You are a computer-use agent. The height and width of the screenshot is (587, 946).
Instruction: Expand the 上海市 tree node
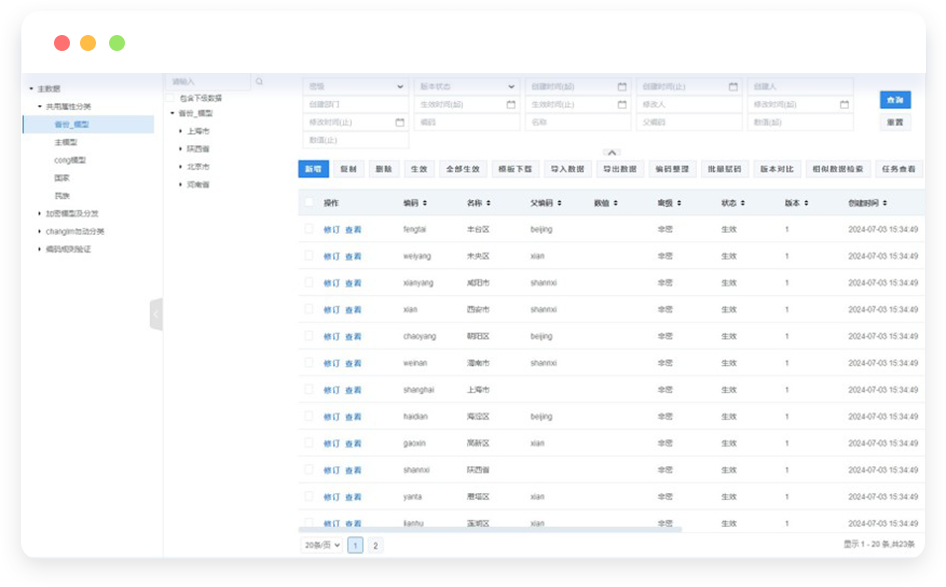tap(180, 131)
